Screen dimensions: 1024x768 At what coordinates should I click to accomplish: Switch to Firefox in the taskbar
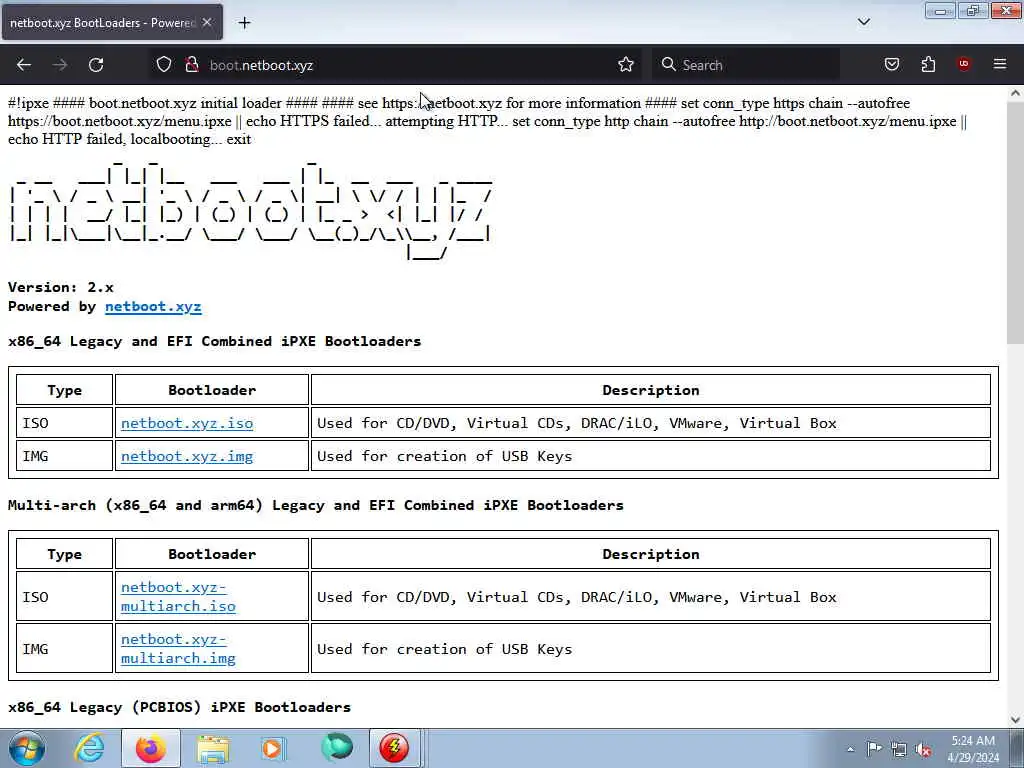pyautogui.click(x=151, y=748)
